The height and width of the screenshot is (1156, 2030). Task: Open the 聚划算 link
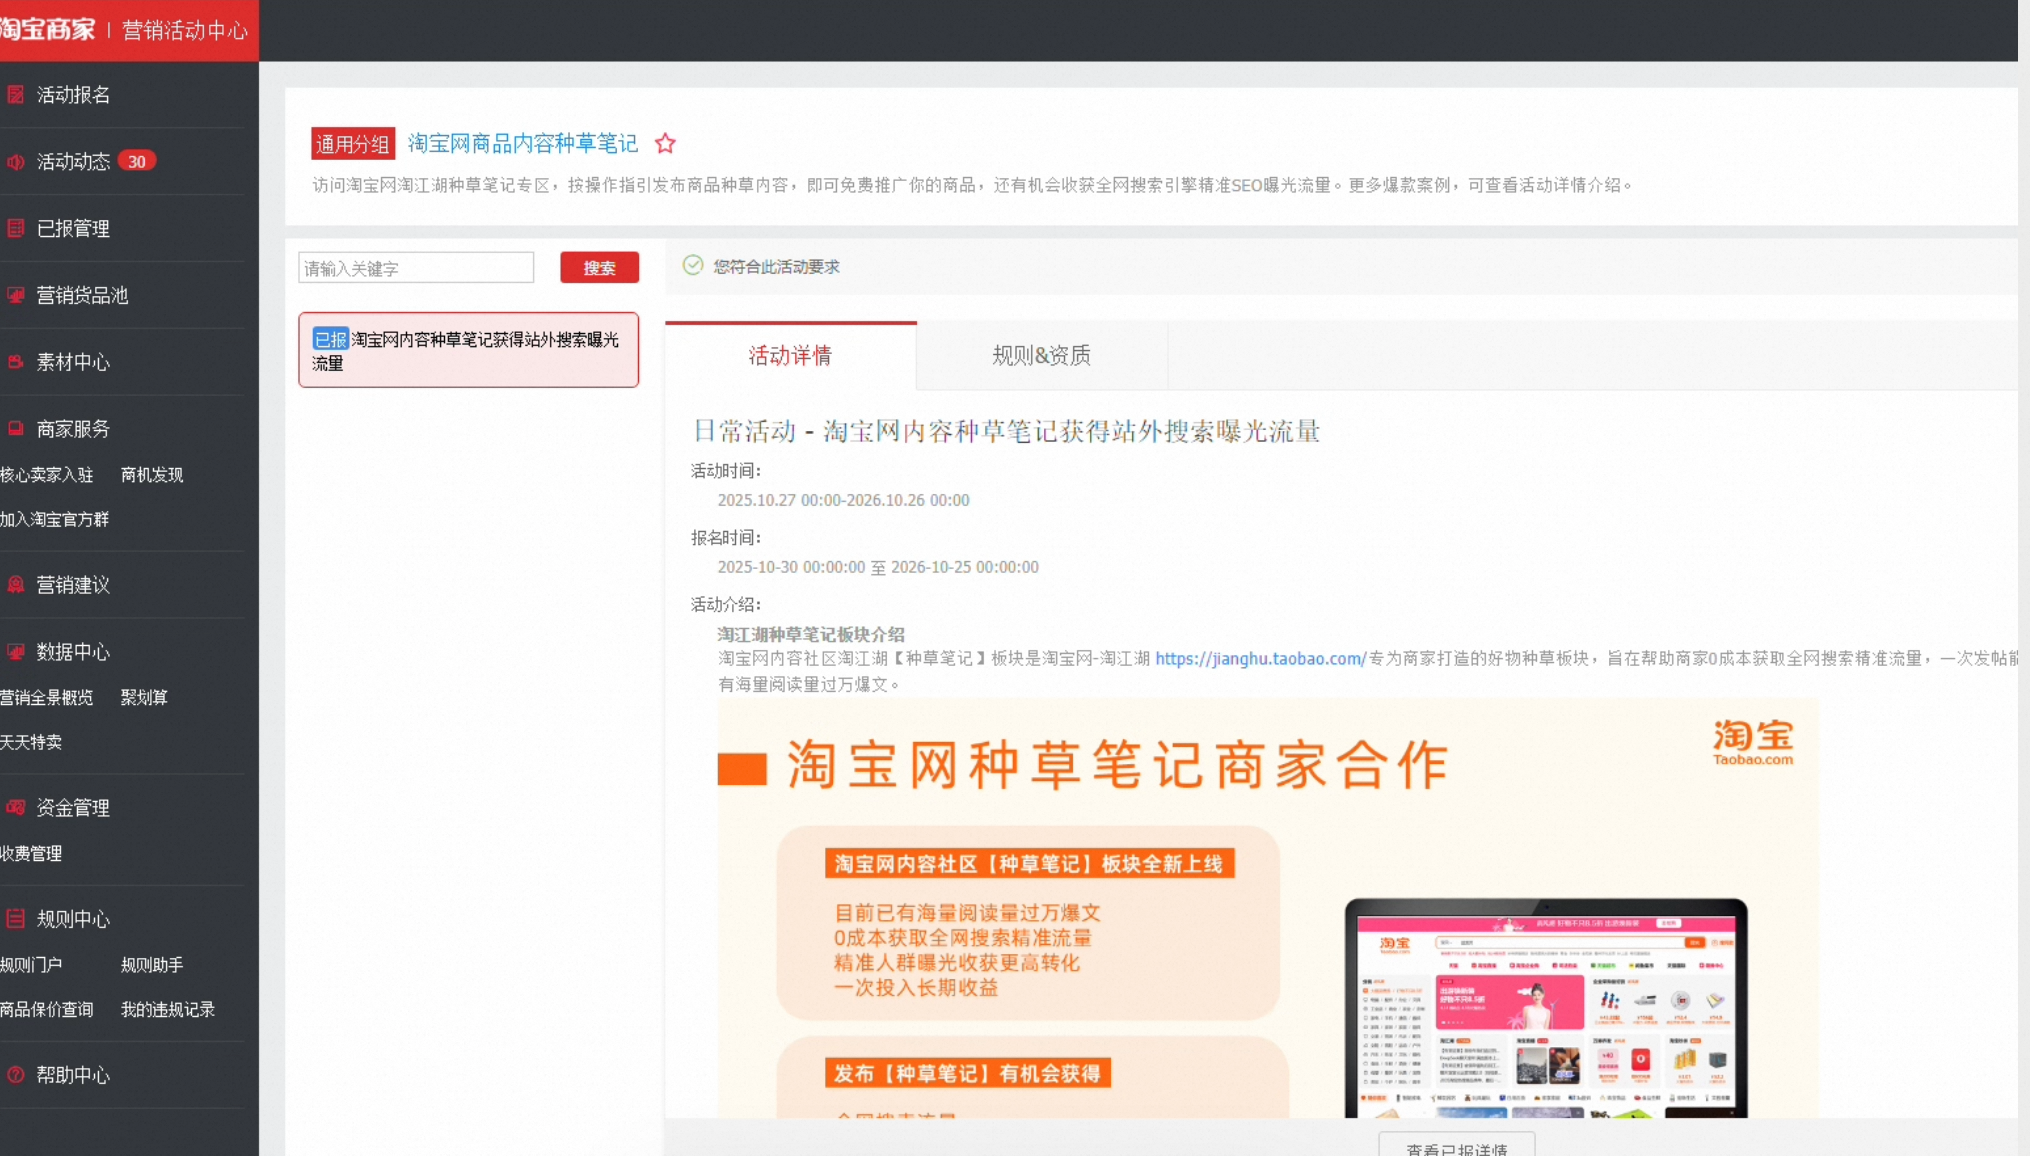pos(144,698)
